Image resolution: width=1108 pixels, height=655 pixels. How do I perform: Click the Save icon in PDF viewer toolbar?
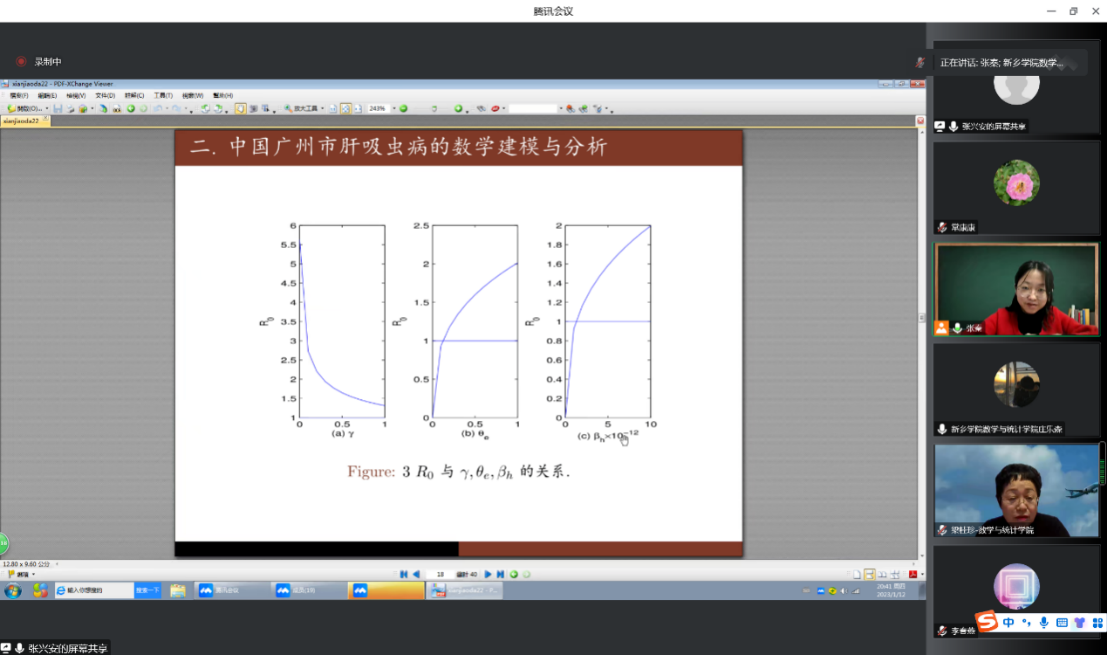point(58,109)
